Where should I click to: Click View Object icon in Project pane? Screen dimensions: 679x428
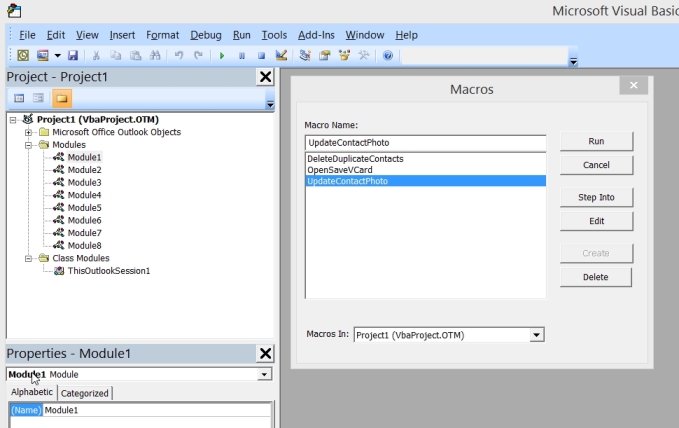click(x=38, y=98)
